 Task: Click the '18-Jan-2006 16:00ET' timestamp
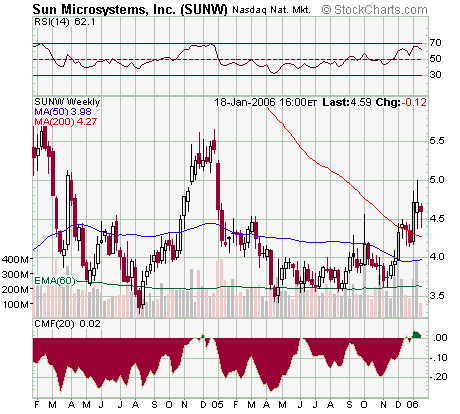click(x=265, y=102)
